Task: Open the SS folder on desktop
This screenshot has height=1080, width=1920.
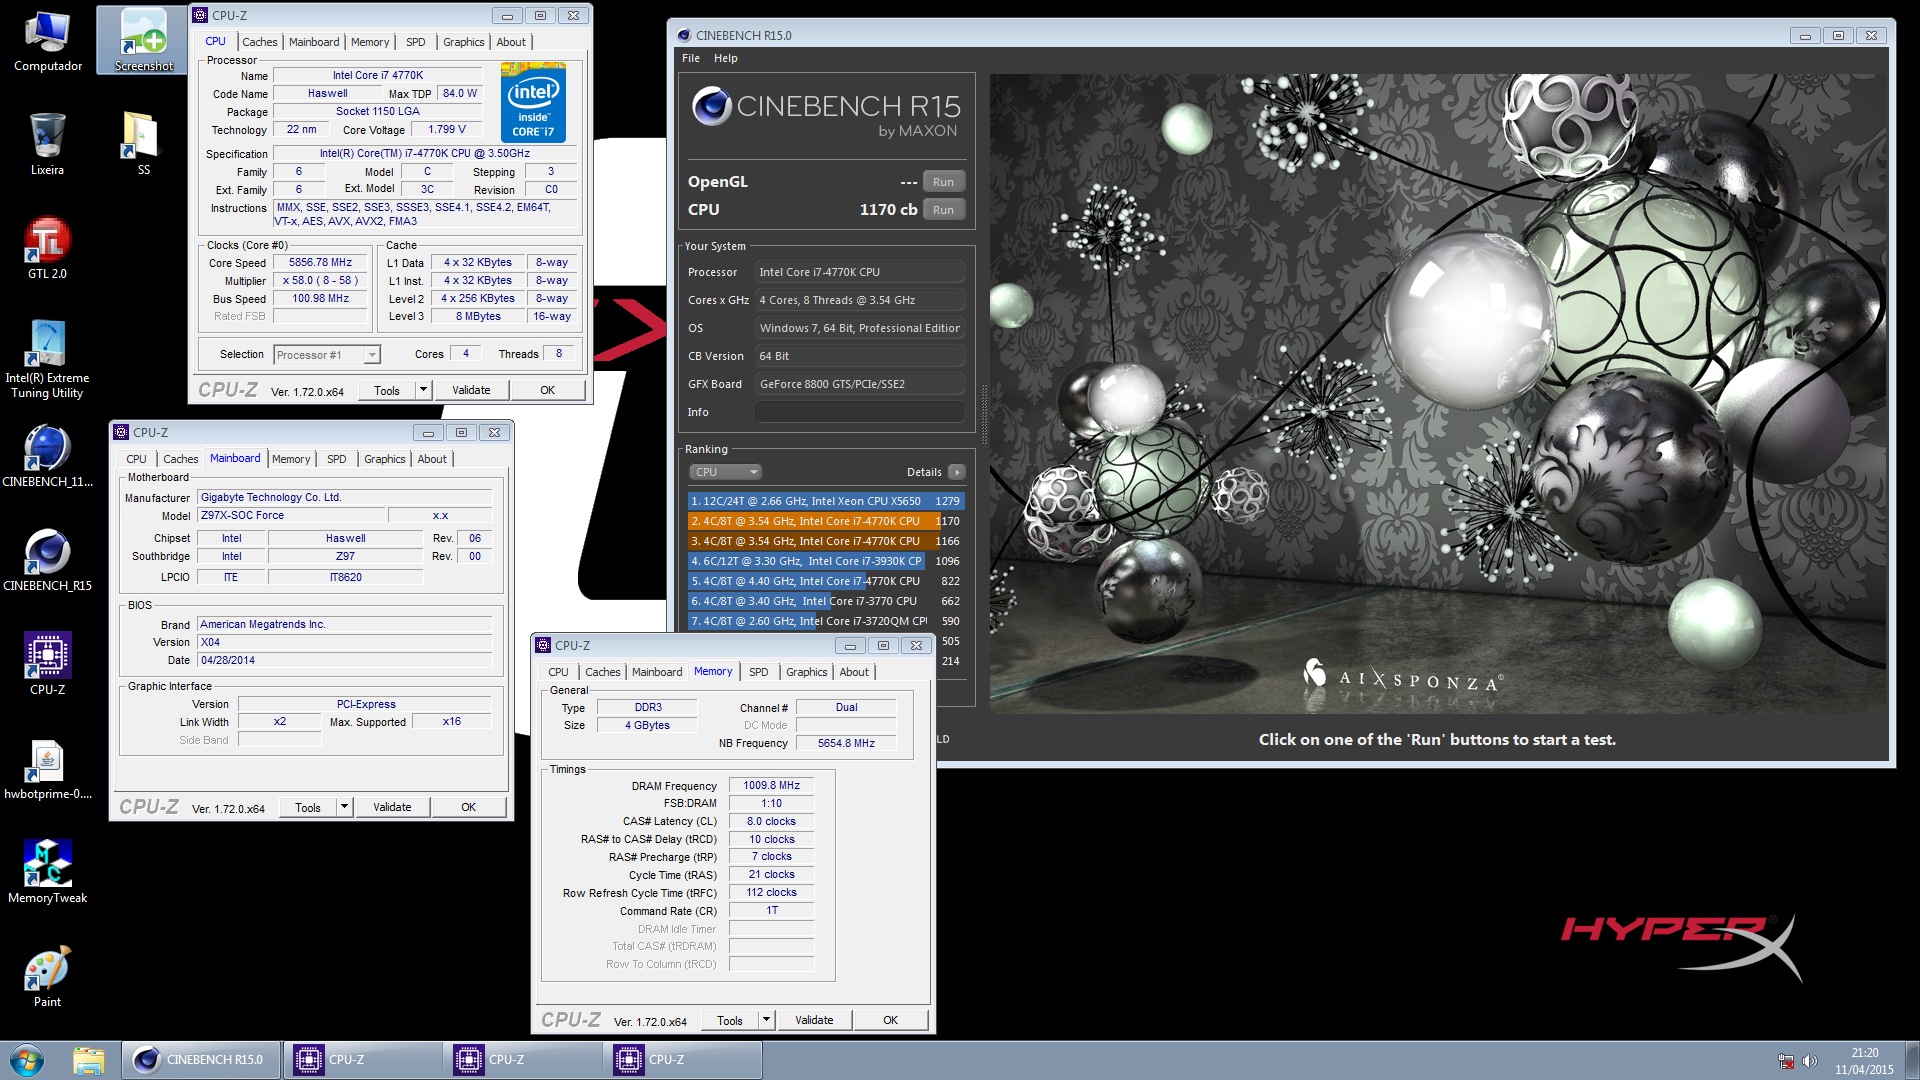Action: pos(144,145)
